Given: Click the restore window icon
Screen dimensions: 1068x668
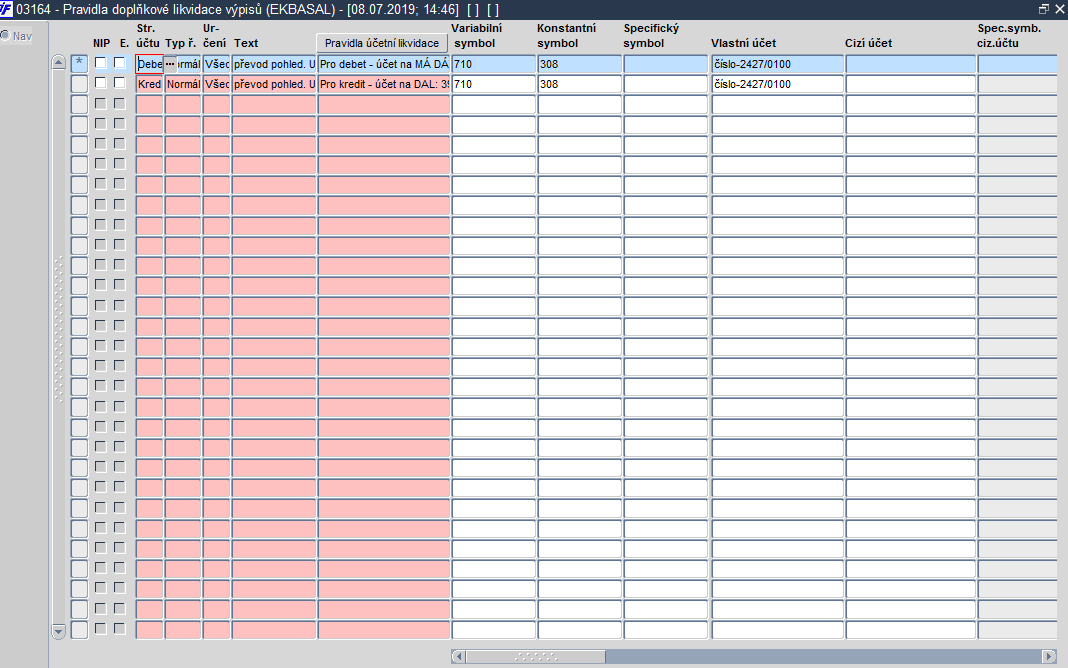Looking at the screenshot, I should pyautogui.click(x=1043, y=9).
